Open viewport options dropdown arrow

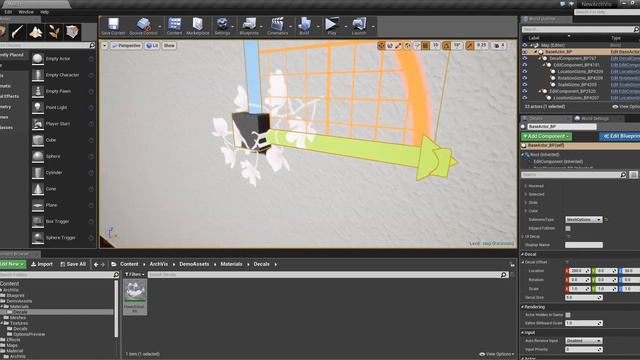point(105,46)
